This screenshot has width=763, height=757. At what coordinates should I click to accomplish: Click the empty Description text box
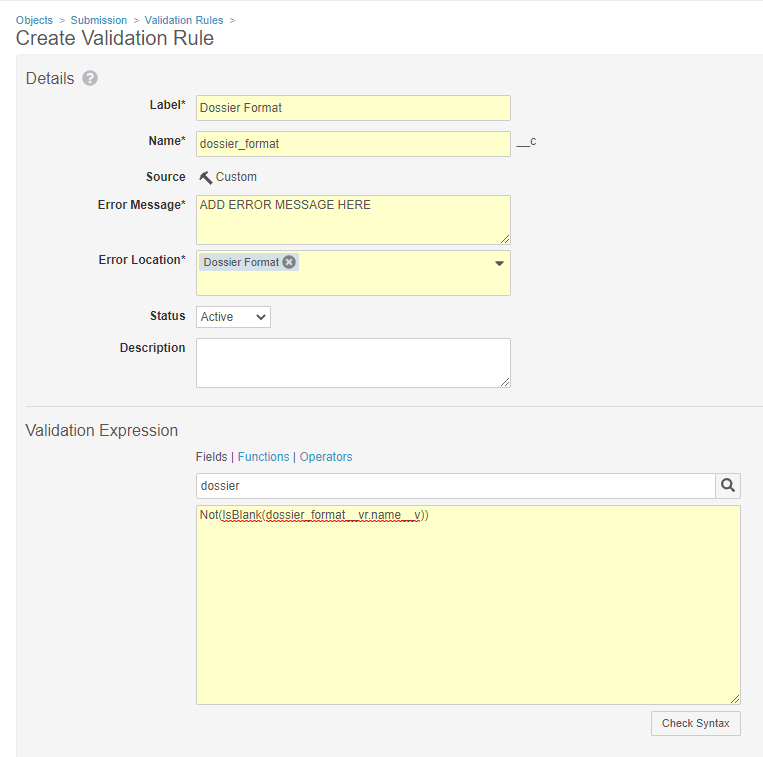353,362
